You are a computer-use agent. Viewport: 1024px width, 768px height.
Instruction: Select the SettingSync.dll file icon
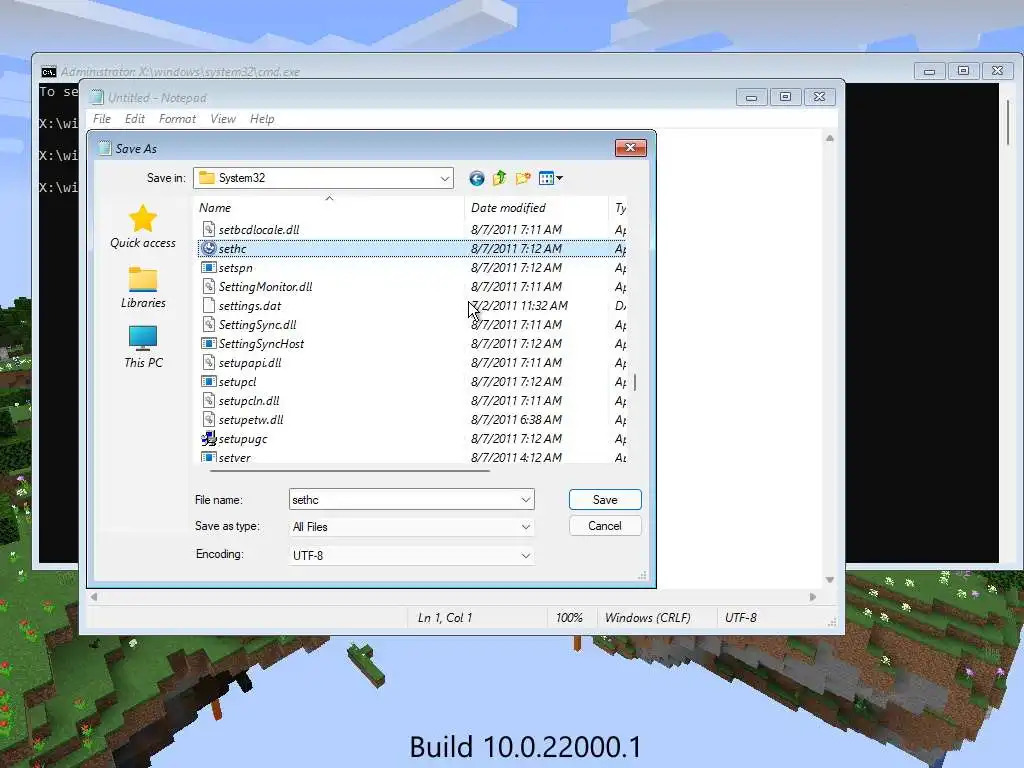(208, 324)
